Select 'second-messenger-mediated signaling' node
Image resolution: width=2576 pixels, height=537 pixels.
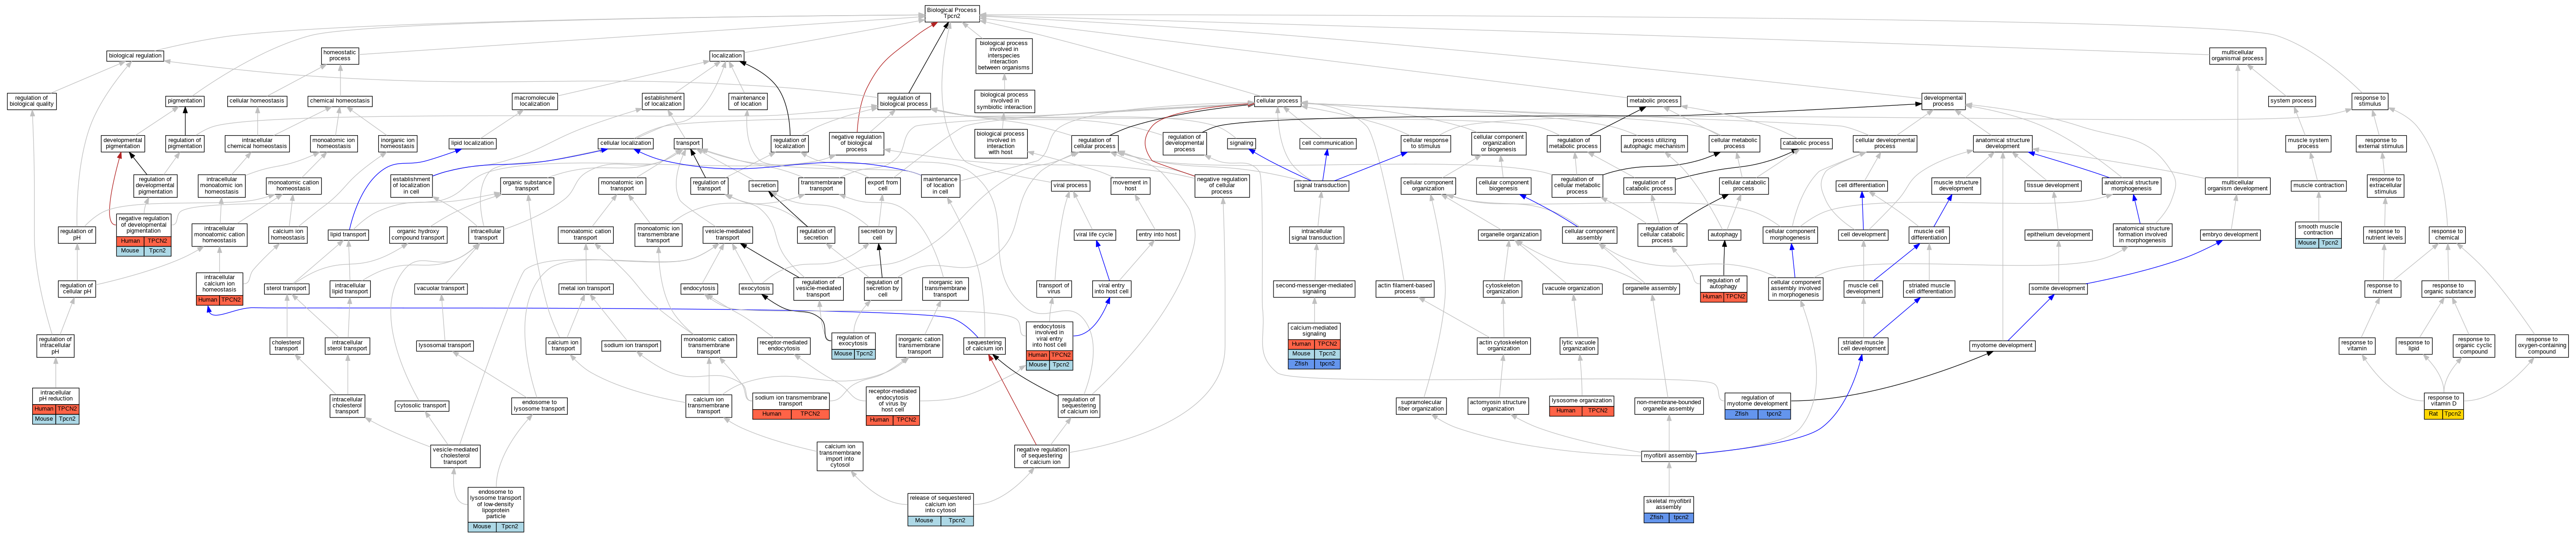(x=1314, y=289)
